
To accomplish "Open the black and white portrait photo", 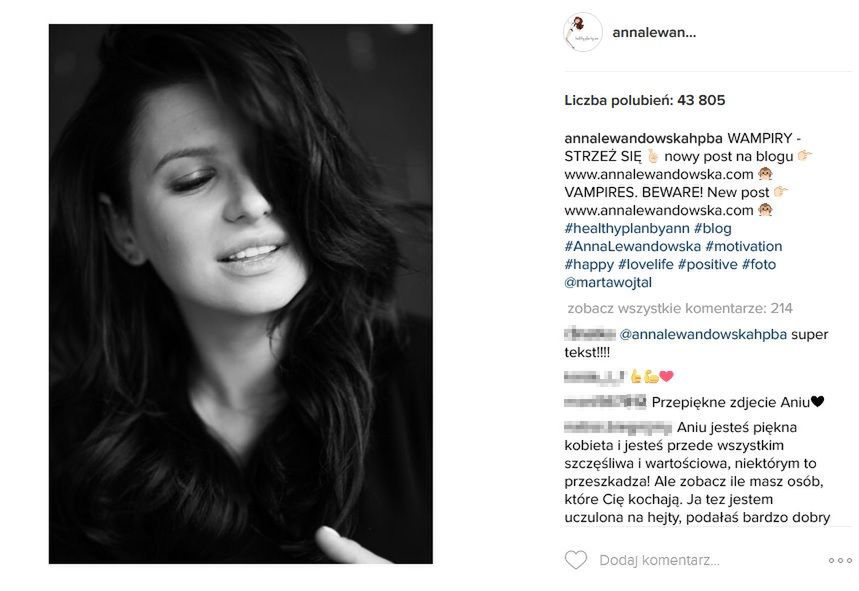I will [x=240, y=294].
